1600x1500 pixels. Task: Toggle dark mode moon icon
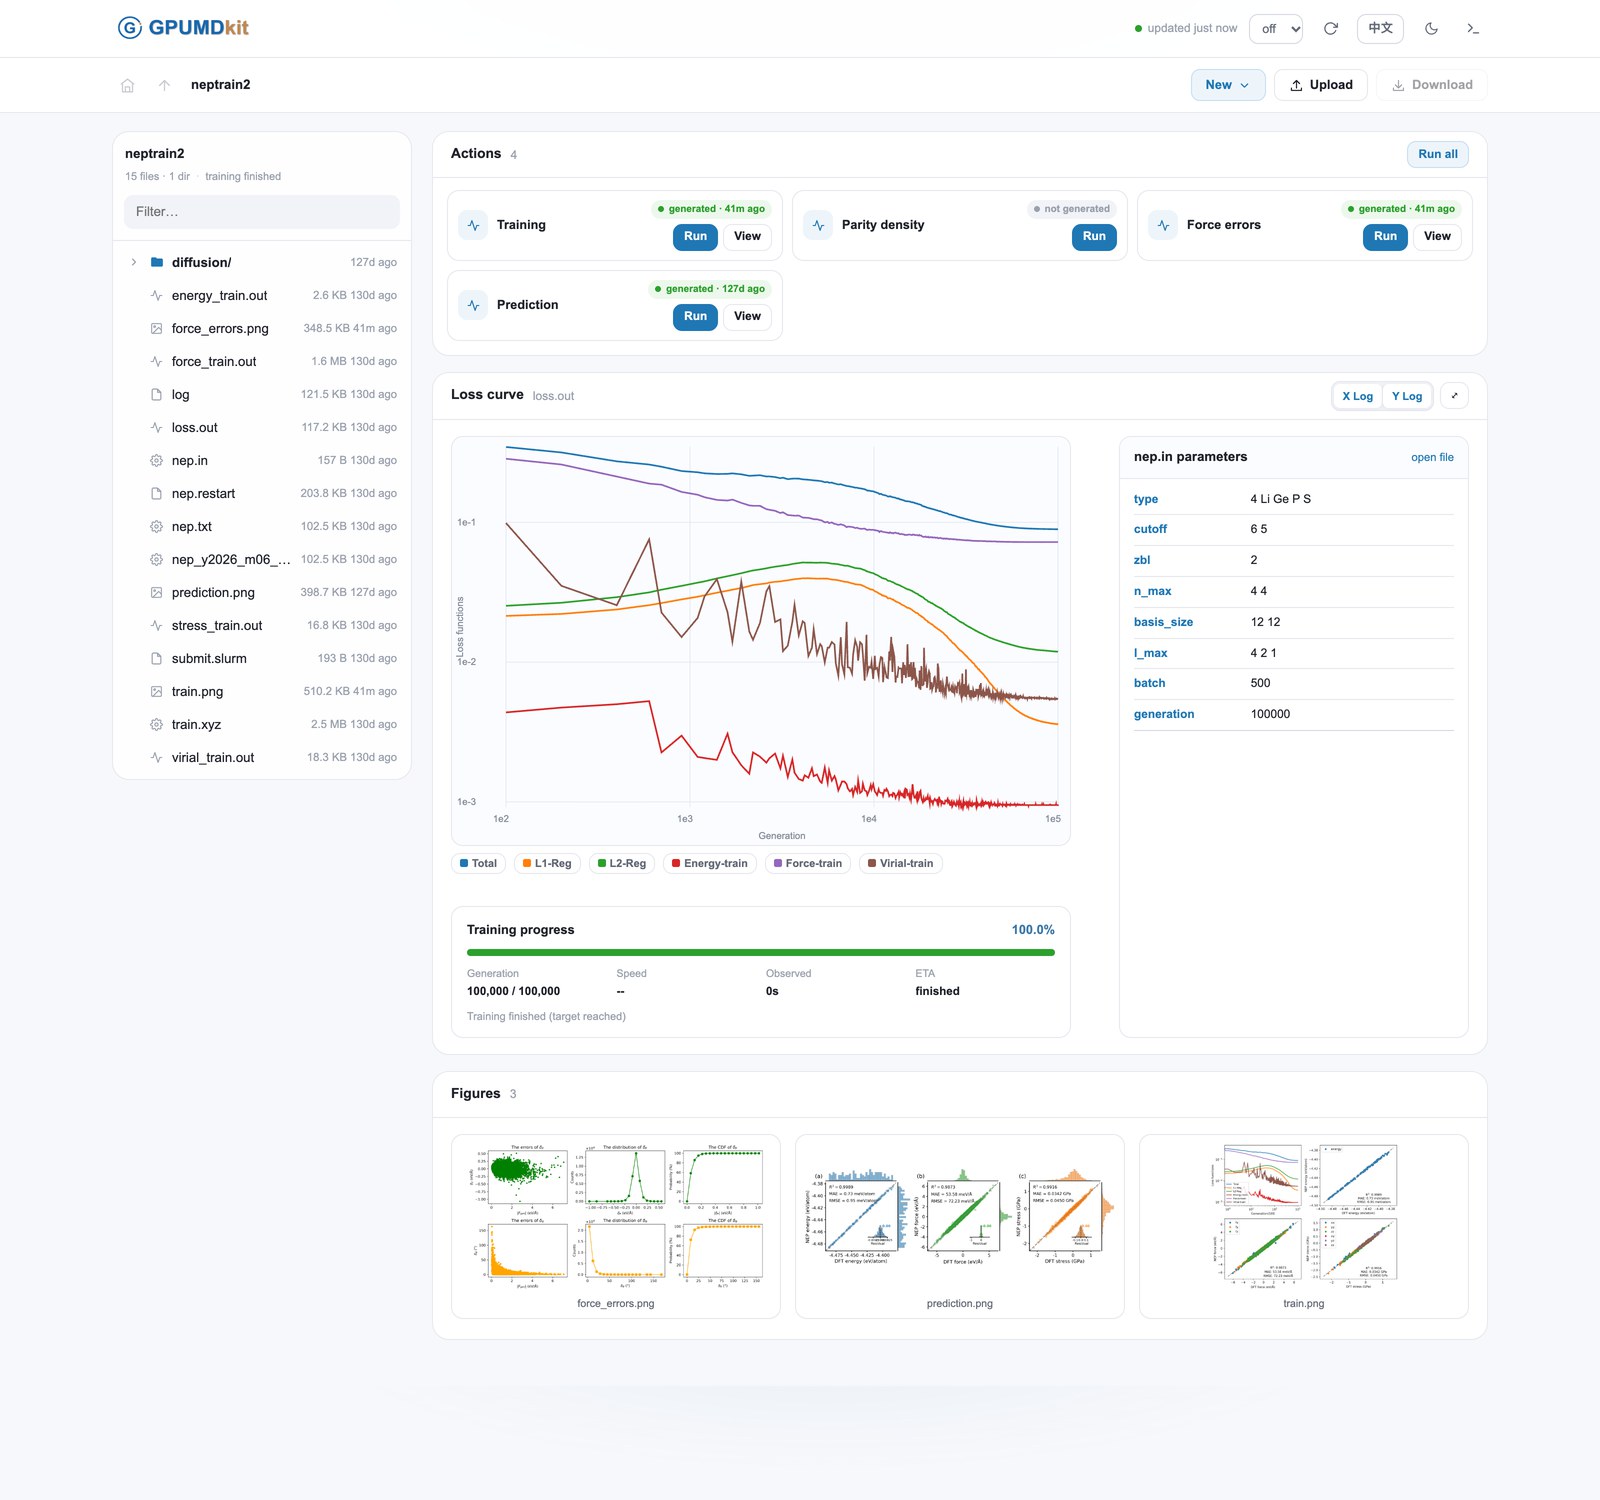click(x=1432, y=29)
